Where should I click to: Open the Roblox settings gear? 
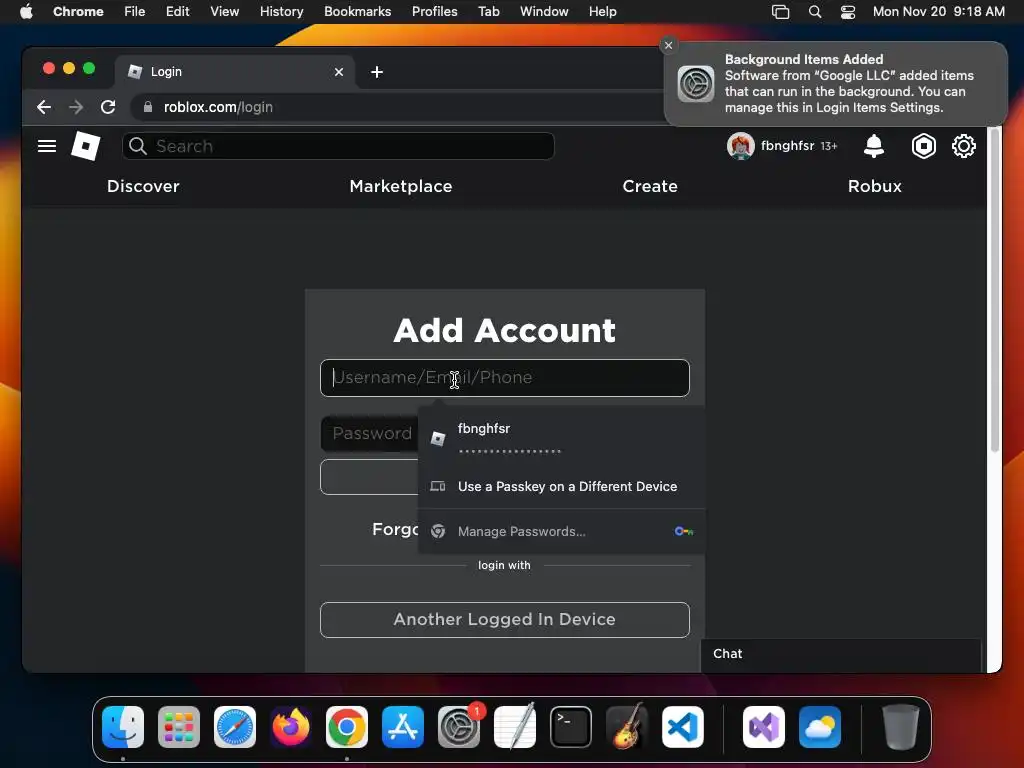tap(963, 146)
